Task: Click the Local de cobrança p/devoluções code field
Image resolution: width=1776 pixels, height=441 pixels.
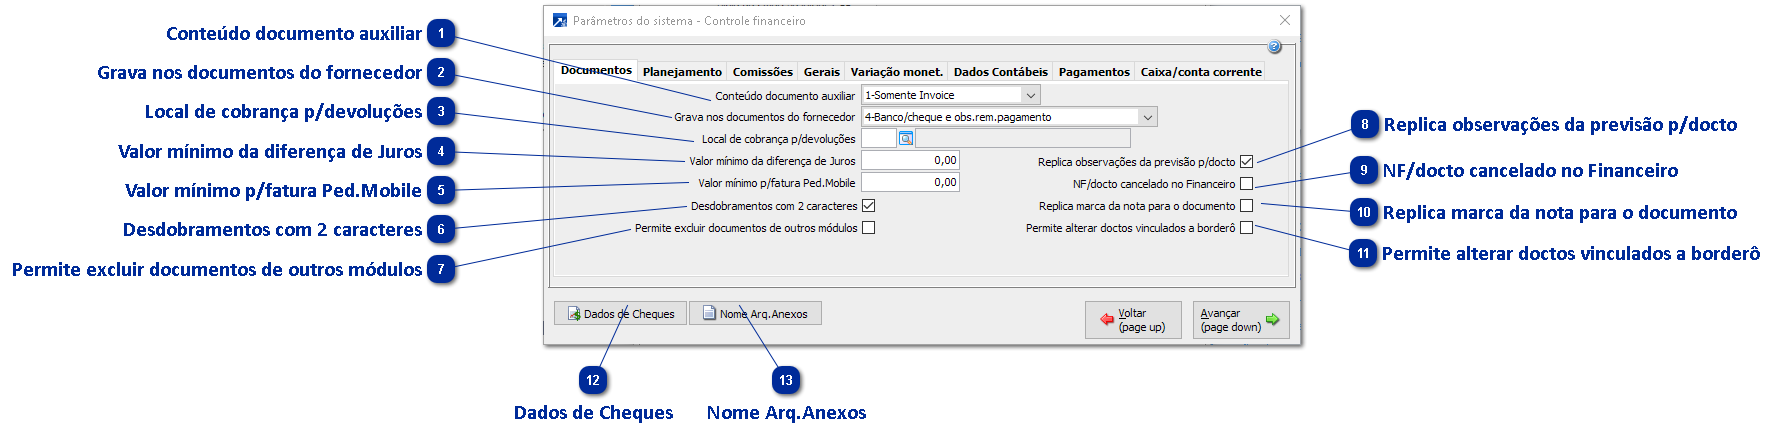Action: tap(879, 139)
